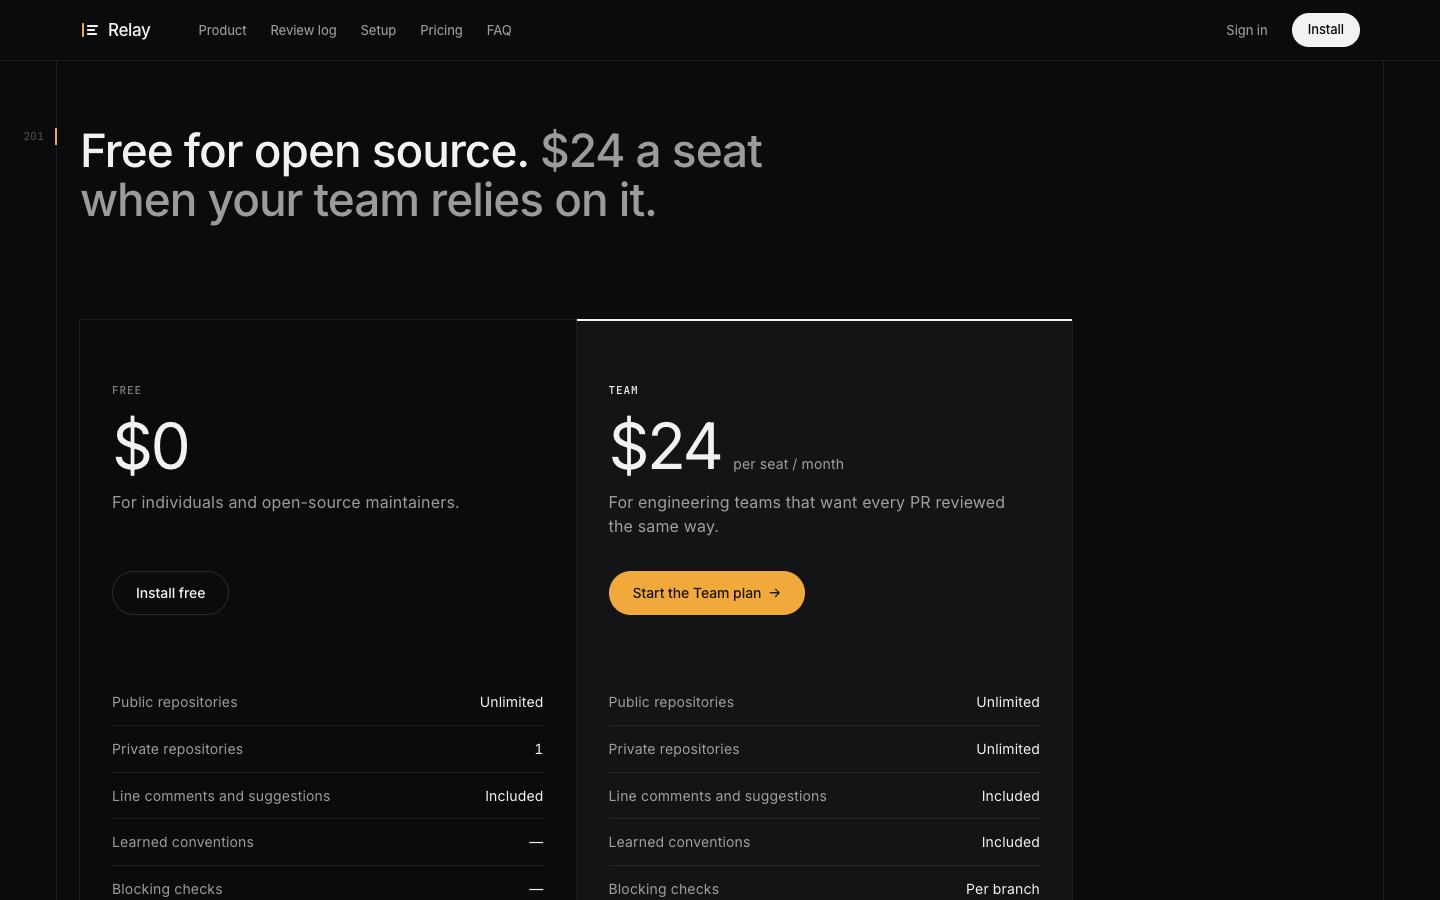Click Free plan 'Public repositories' label
The width and height of the screenshot is (1440, 900).
pyautogui.click(x=175, y=702)
